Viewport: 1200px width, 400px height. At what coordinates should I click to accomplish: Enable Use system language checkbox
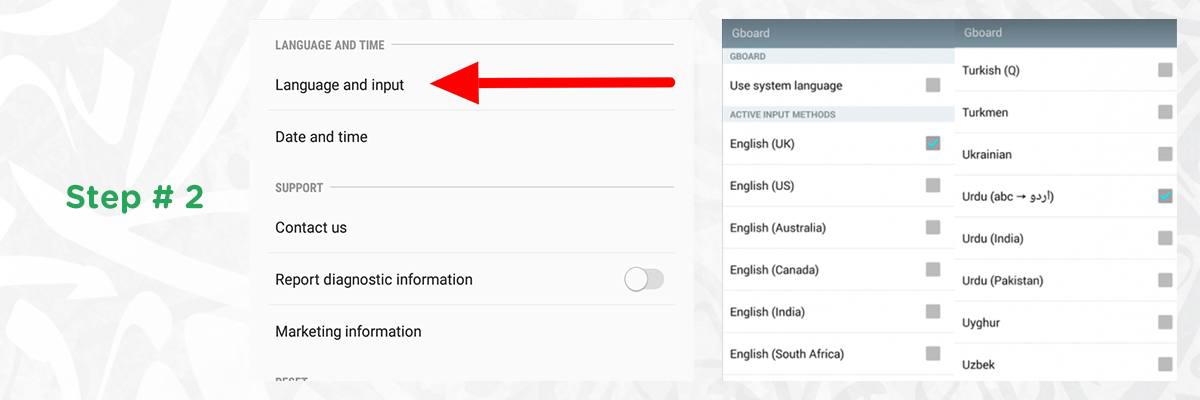(x=933, y=86)
